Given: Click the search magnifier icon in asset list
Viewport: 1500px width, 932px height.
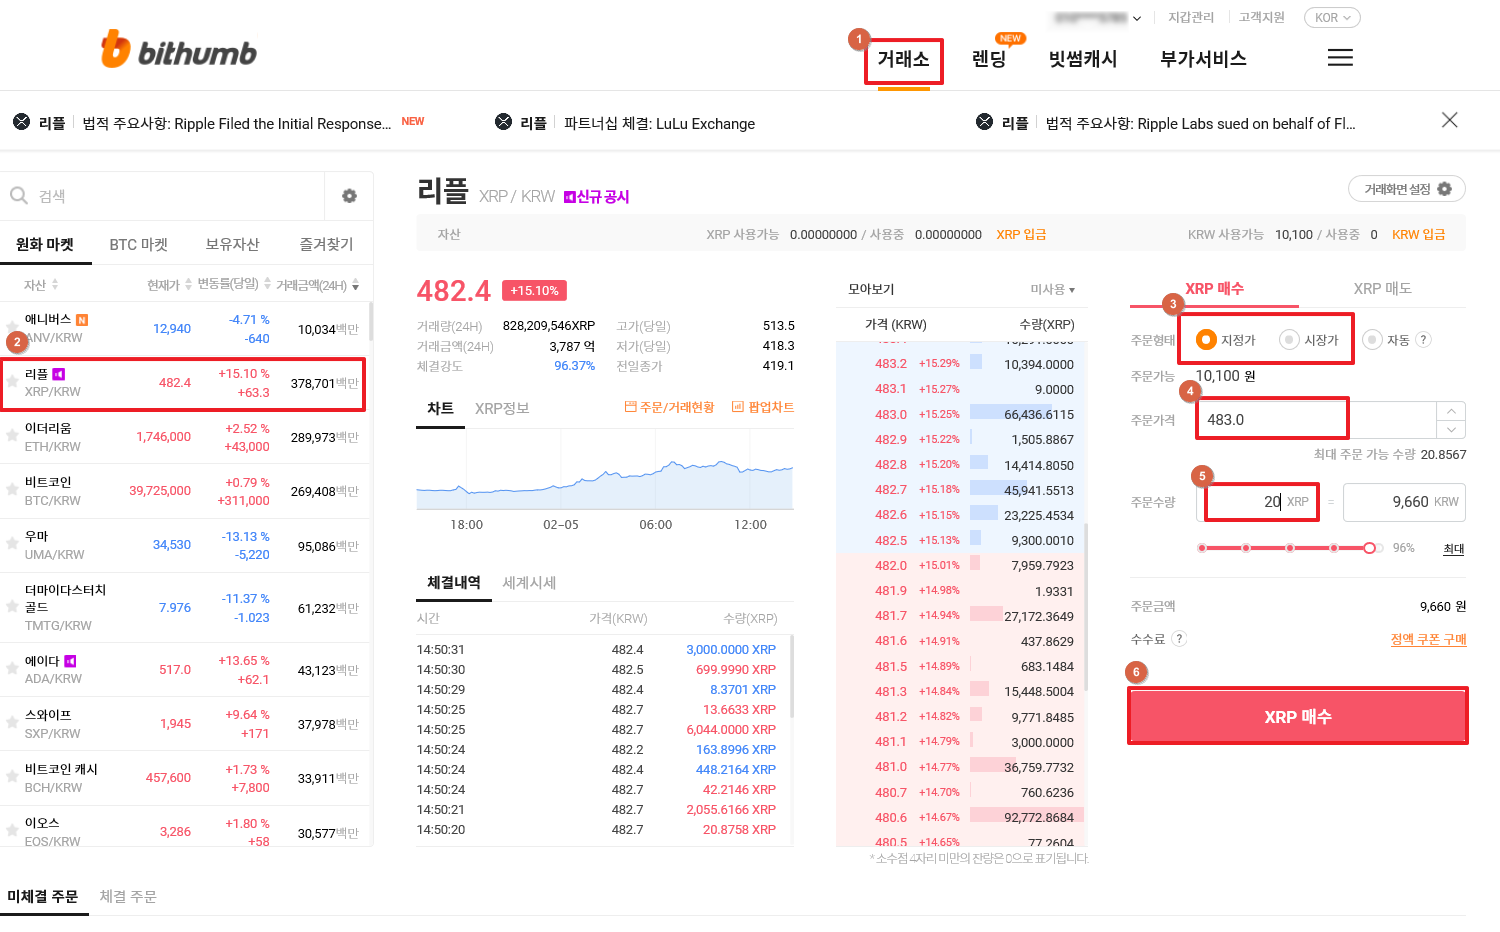Looking at the screenshot, I should point(18,196).
